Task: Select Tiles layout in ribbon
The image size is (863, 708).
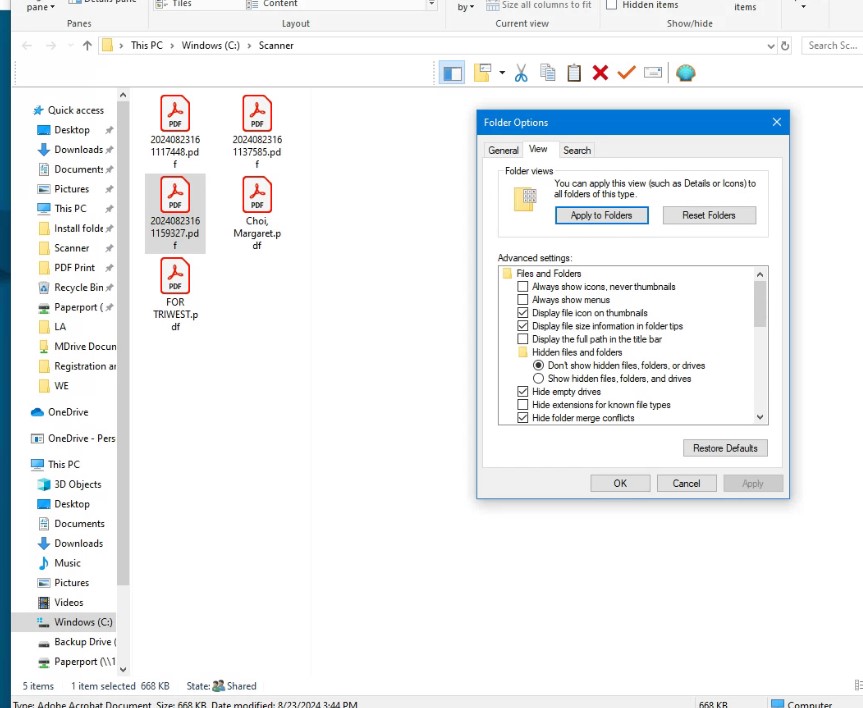Action: click(174, 4)
